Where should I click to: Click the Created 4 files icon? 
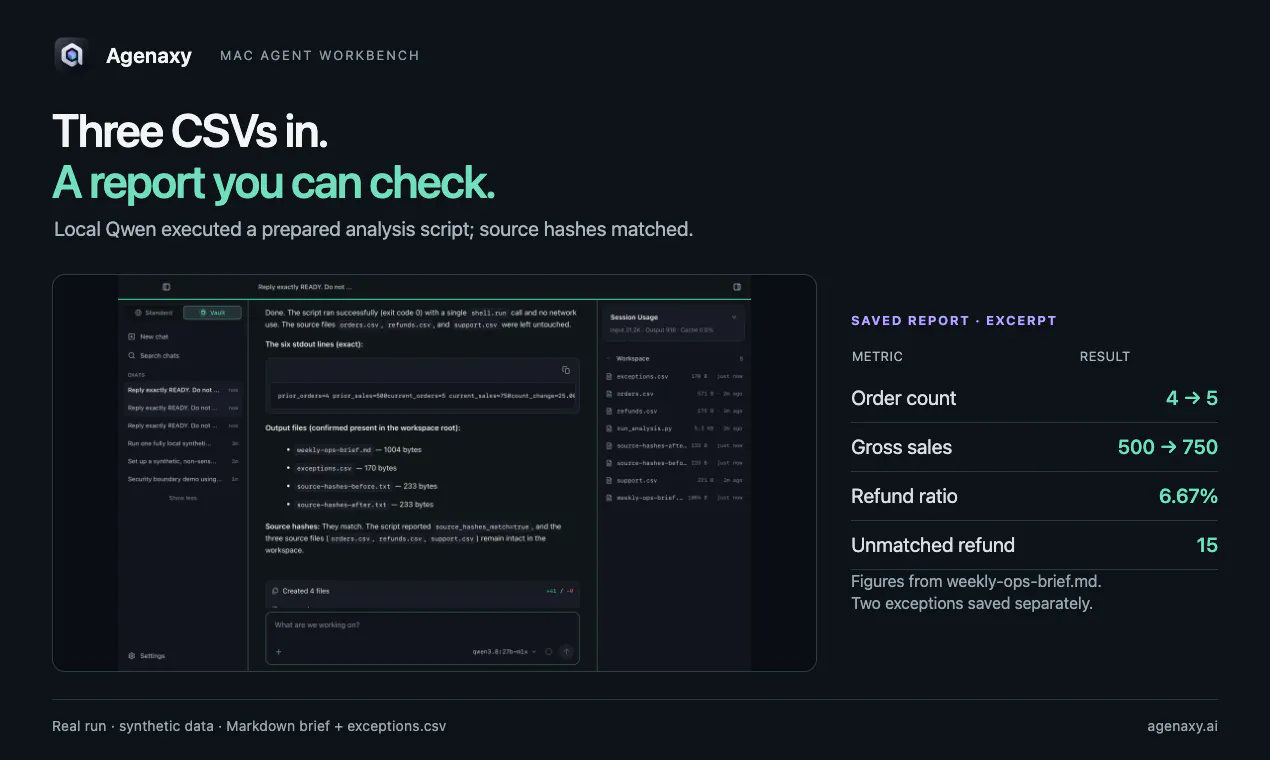[276, 591]
